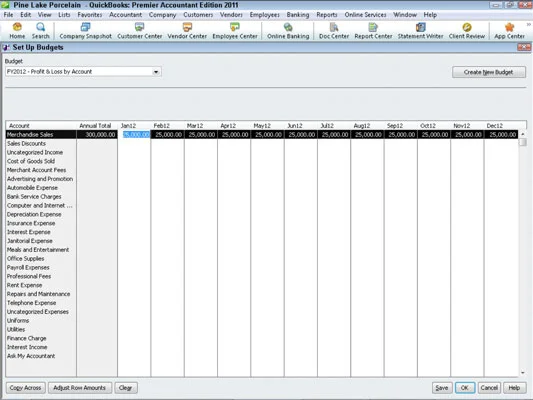Open the App Center
This screenshot has height=400, width=533.
[x=509, y=31]
